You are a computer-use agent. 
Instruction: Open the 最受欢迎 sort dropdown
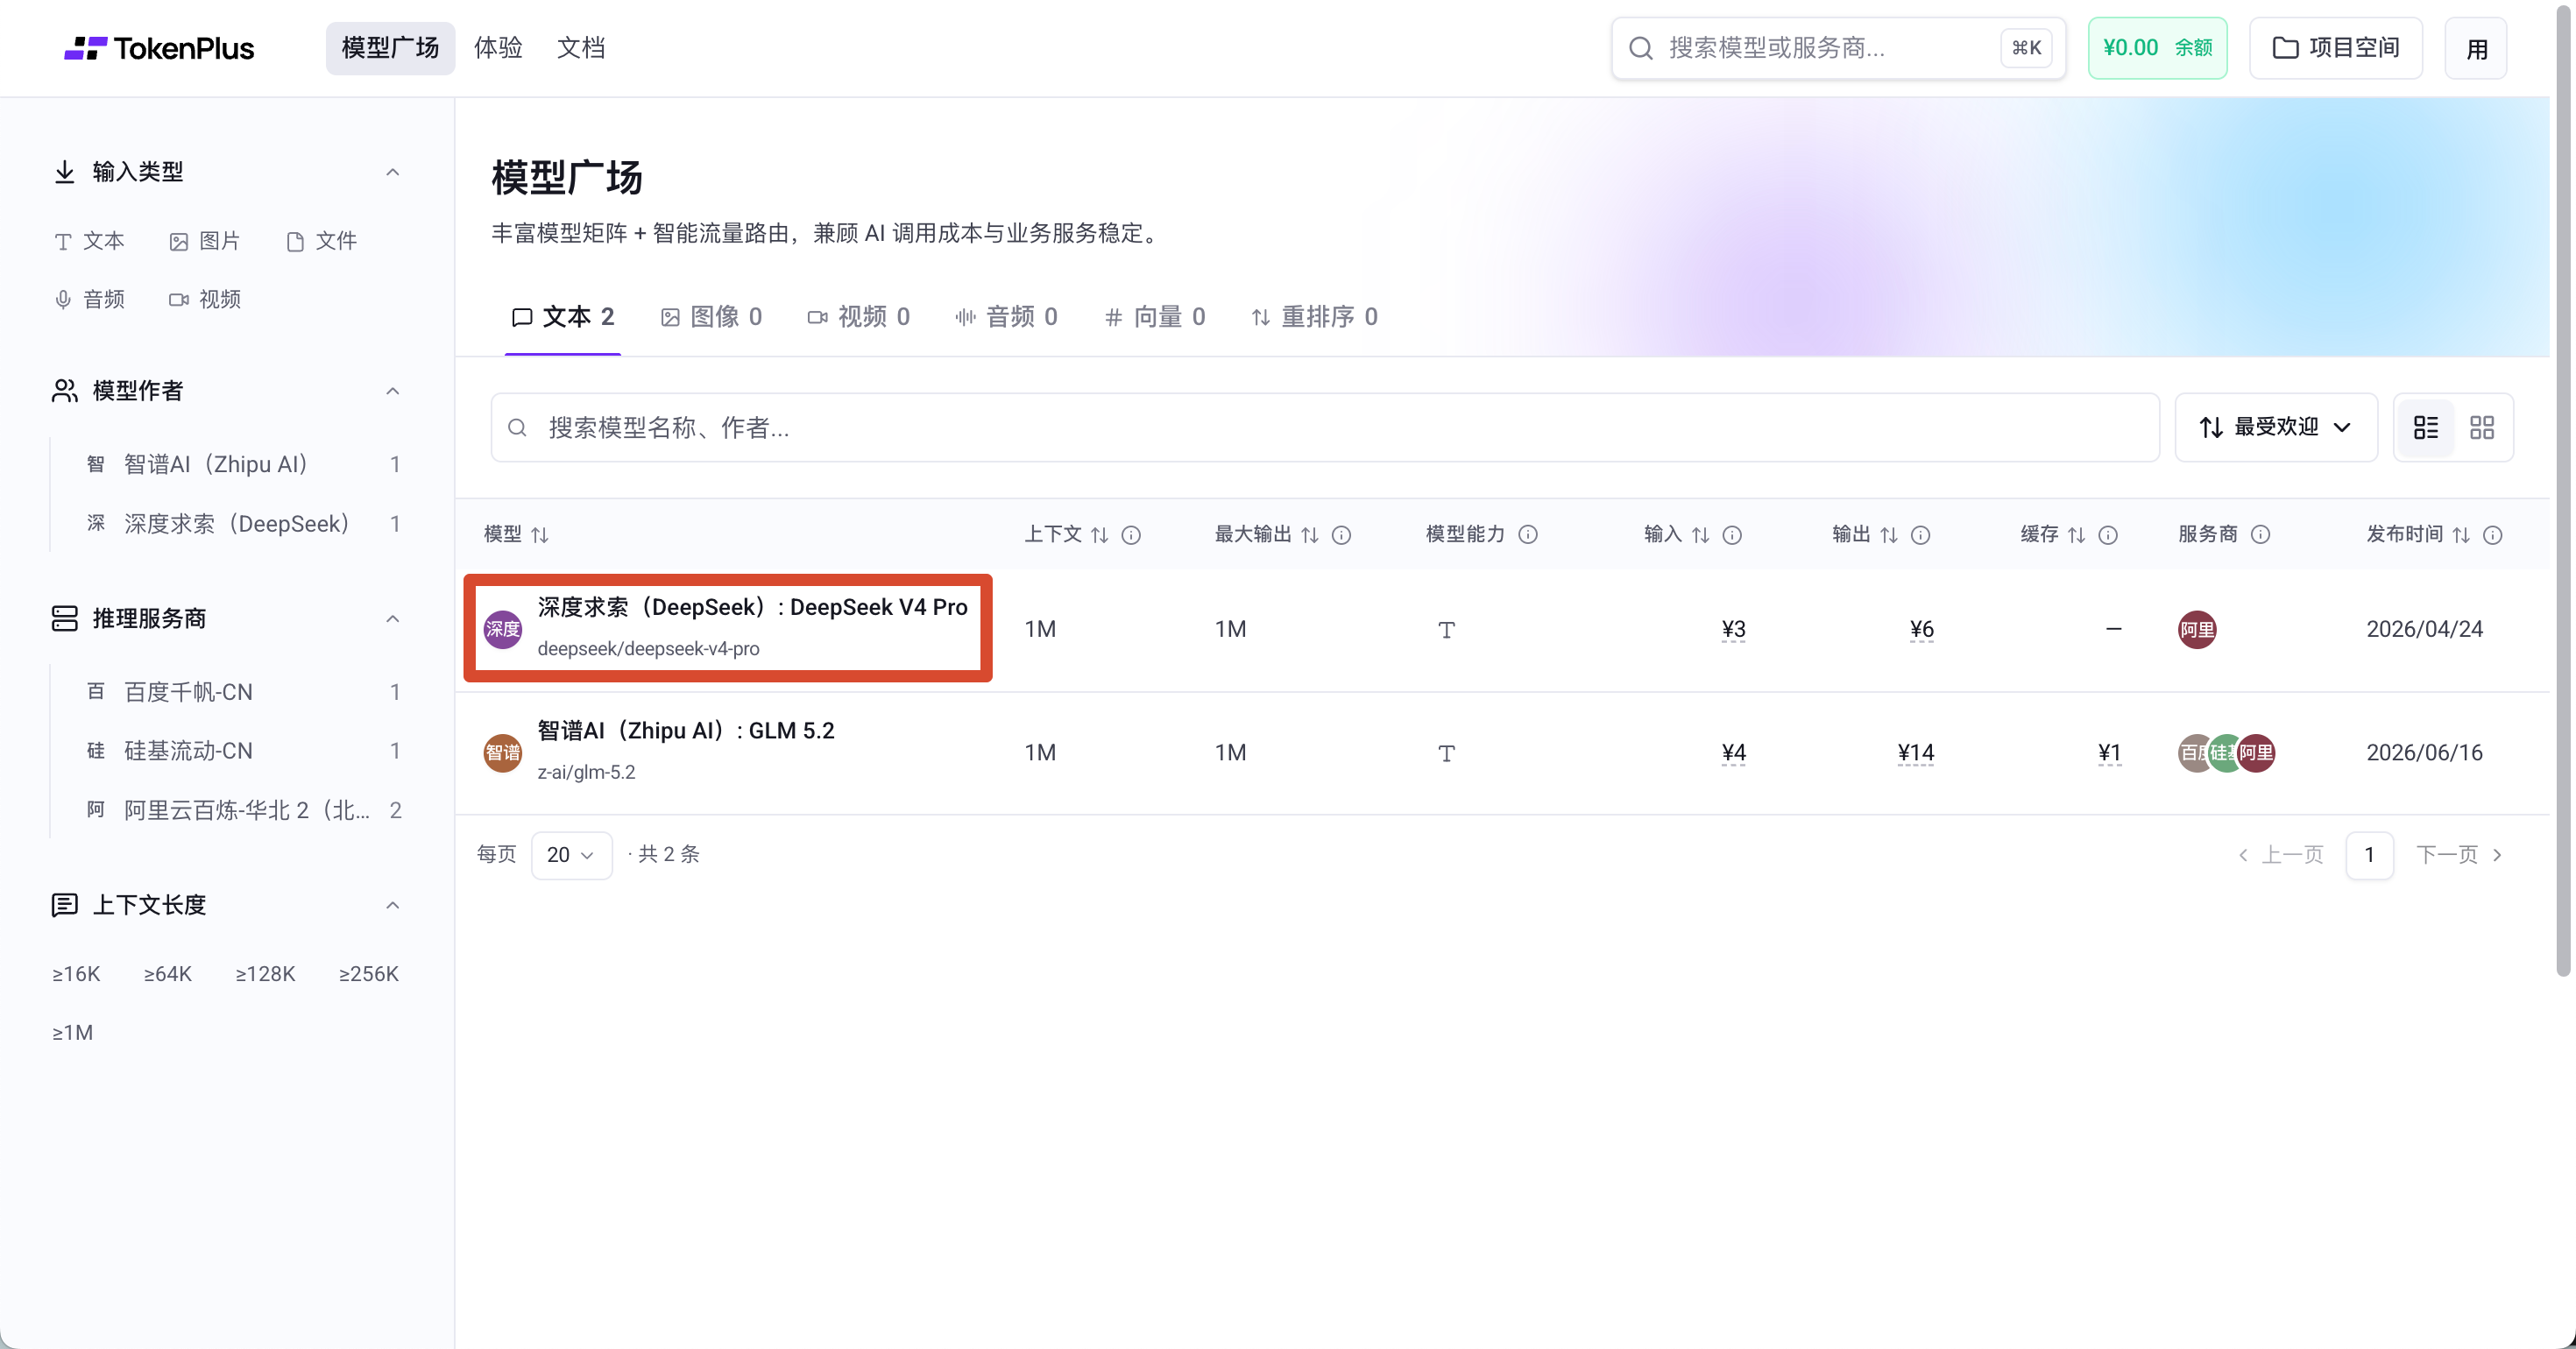(x=2276, y=428)
